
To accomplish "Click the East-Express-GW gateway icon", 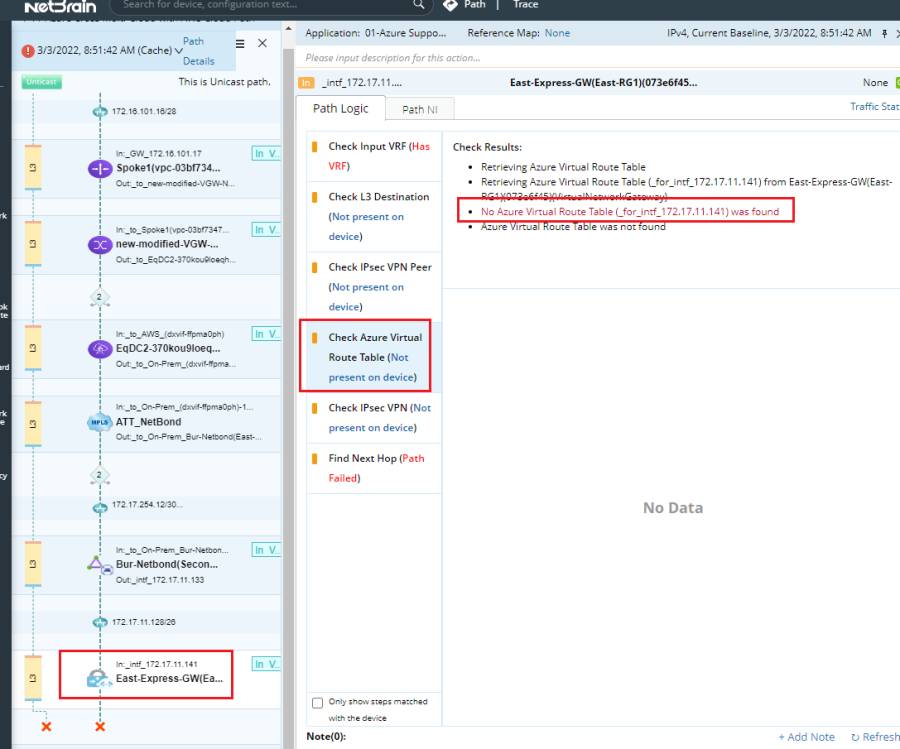I will (x=99, y=678).
